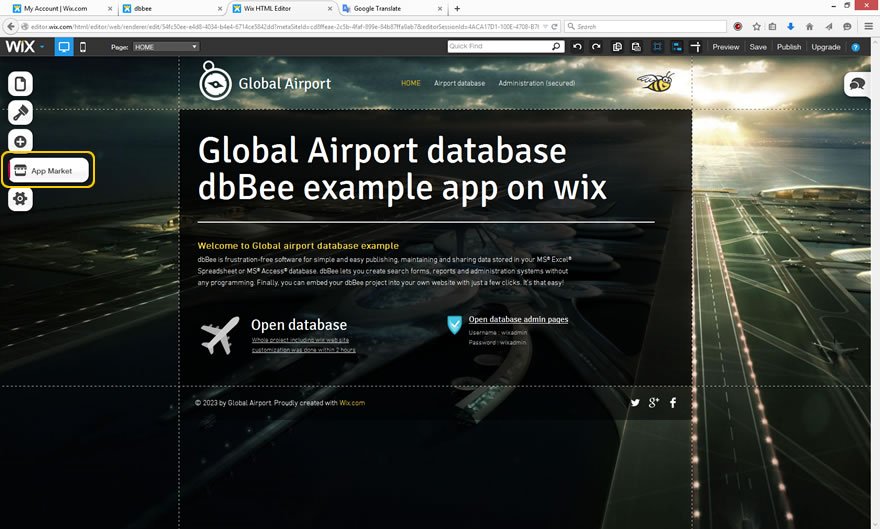Screen dimensions: 880x529
Task: Open the Wix logo menu
Action: click(25, 47)
